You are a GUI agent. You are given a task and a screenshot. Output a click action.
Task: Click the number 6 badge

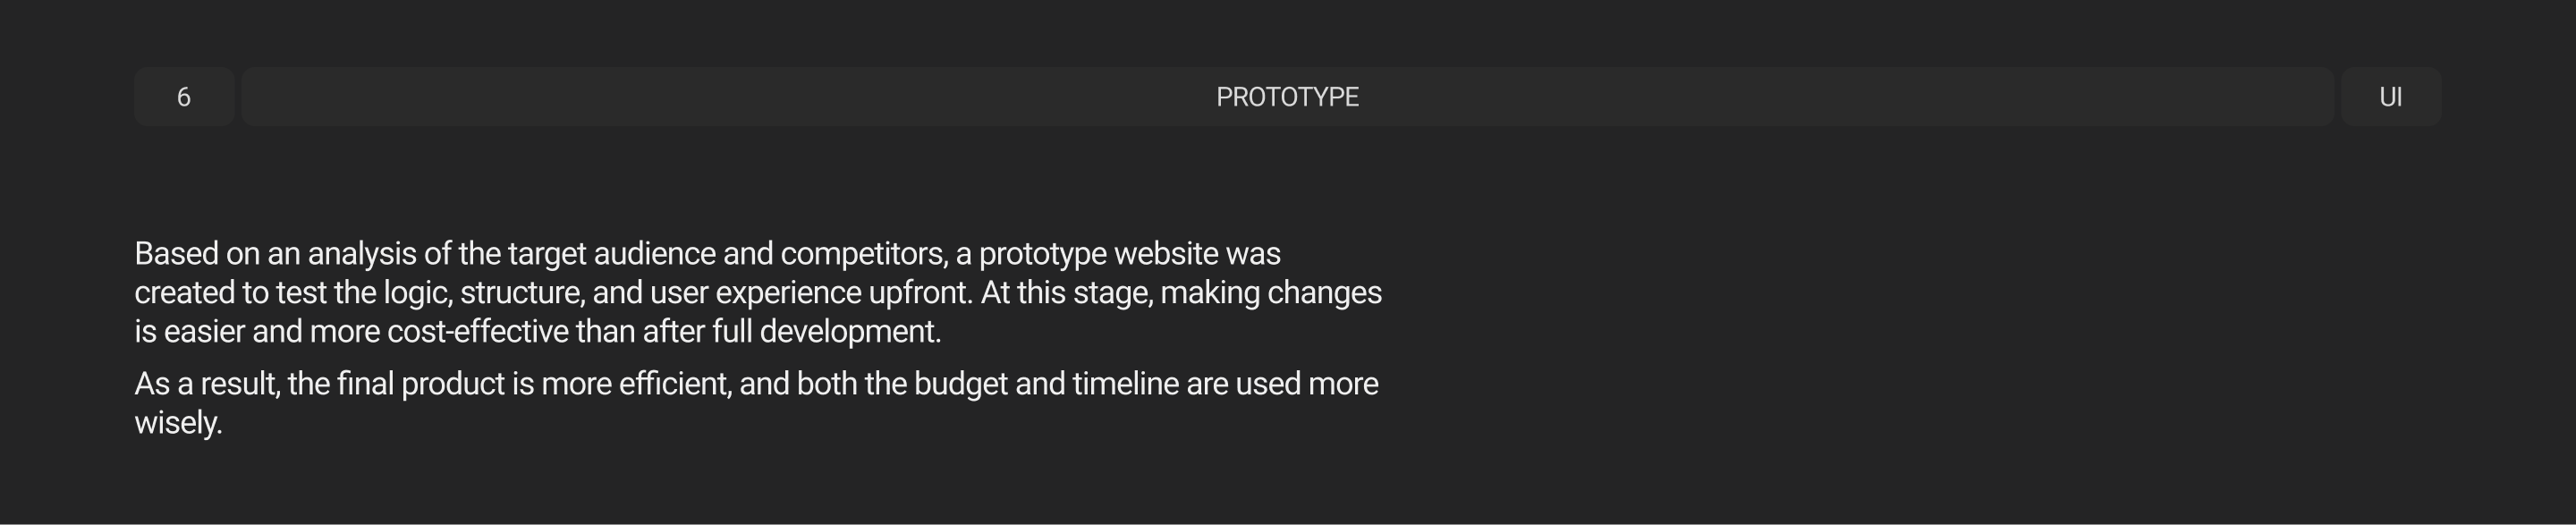184,97
